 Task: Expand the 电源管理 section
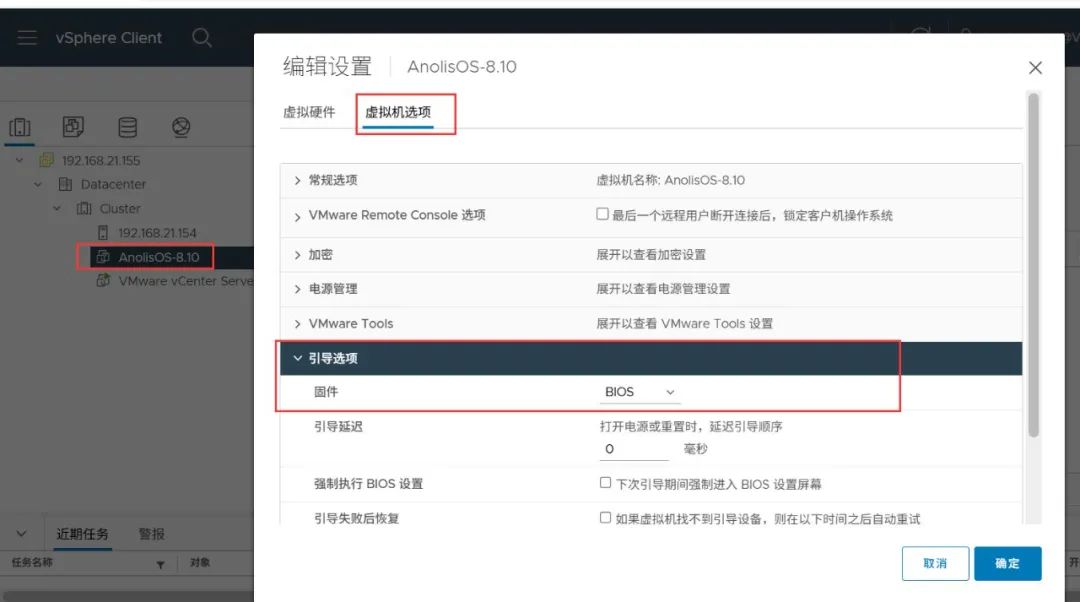(x=297, y=289)
